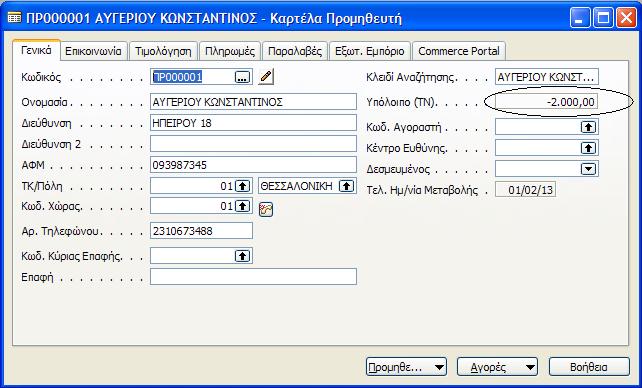Click the Διεύθυνση field with ΗΠΕΙΡΟΥ 18
642x388 pixels.
pos(253,123)
